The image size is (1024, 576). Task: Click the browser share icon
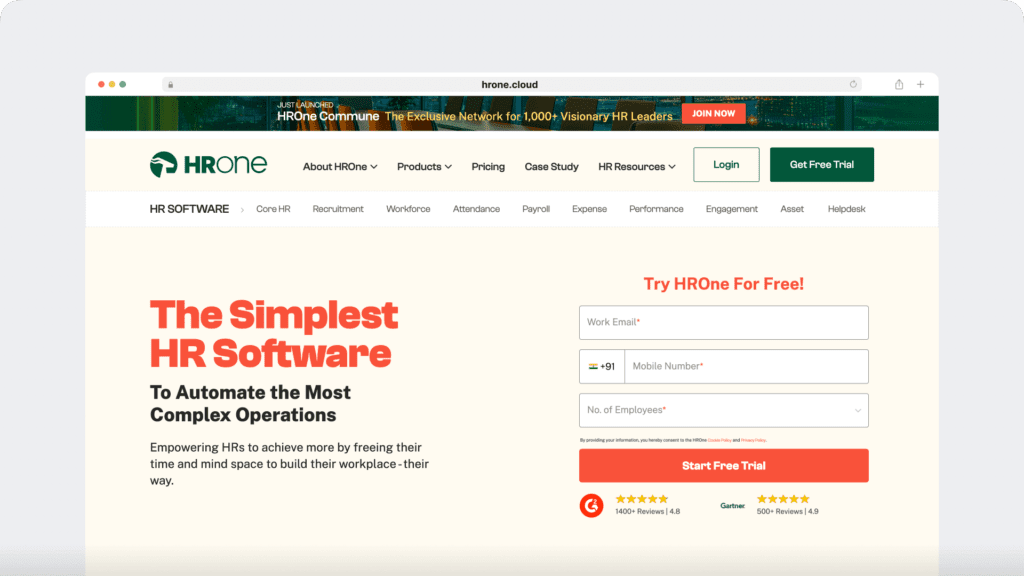click(898, 84)
